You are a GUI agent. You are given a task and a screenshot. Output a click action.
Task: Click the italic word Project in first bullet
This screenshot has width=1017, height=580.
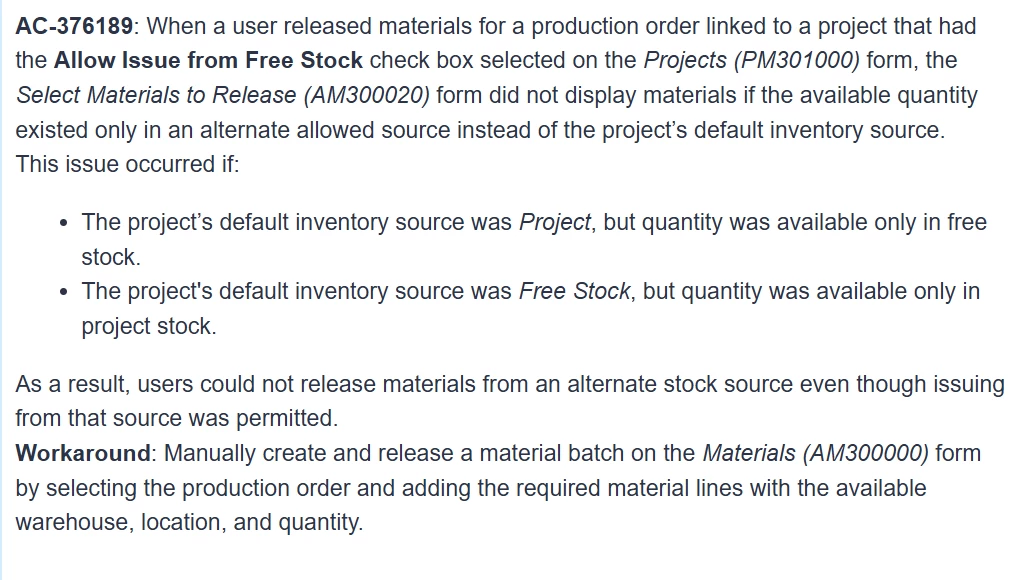555,223
